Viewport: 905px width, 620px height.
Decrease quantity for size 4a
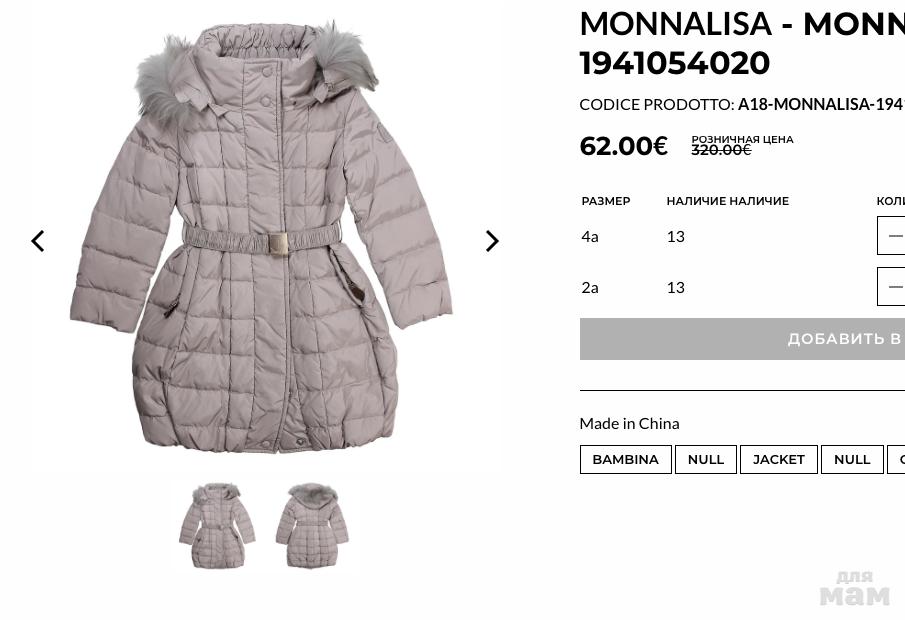coord(894,236)
